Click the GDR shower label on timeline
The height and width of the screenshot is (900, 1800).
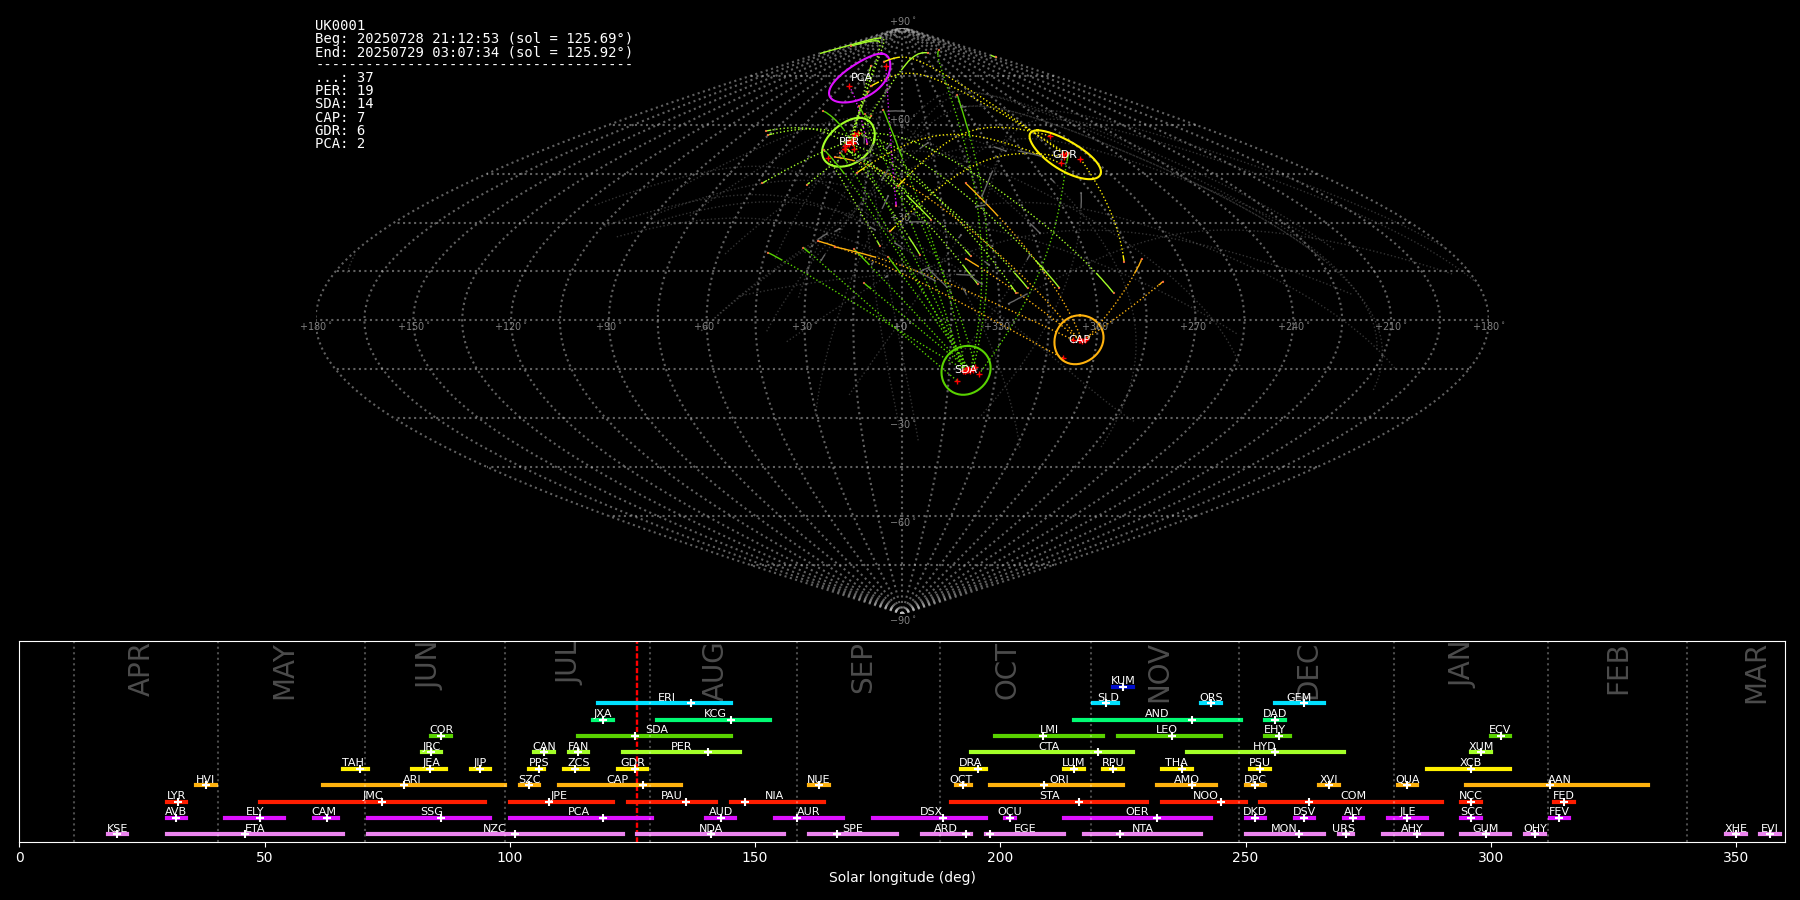(x=632, y=763)
